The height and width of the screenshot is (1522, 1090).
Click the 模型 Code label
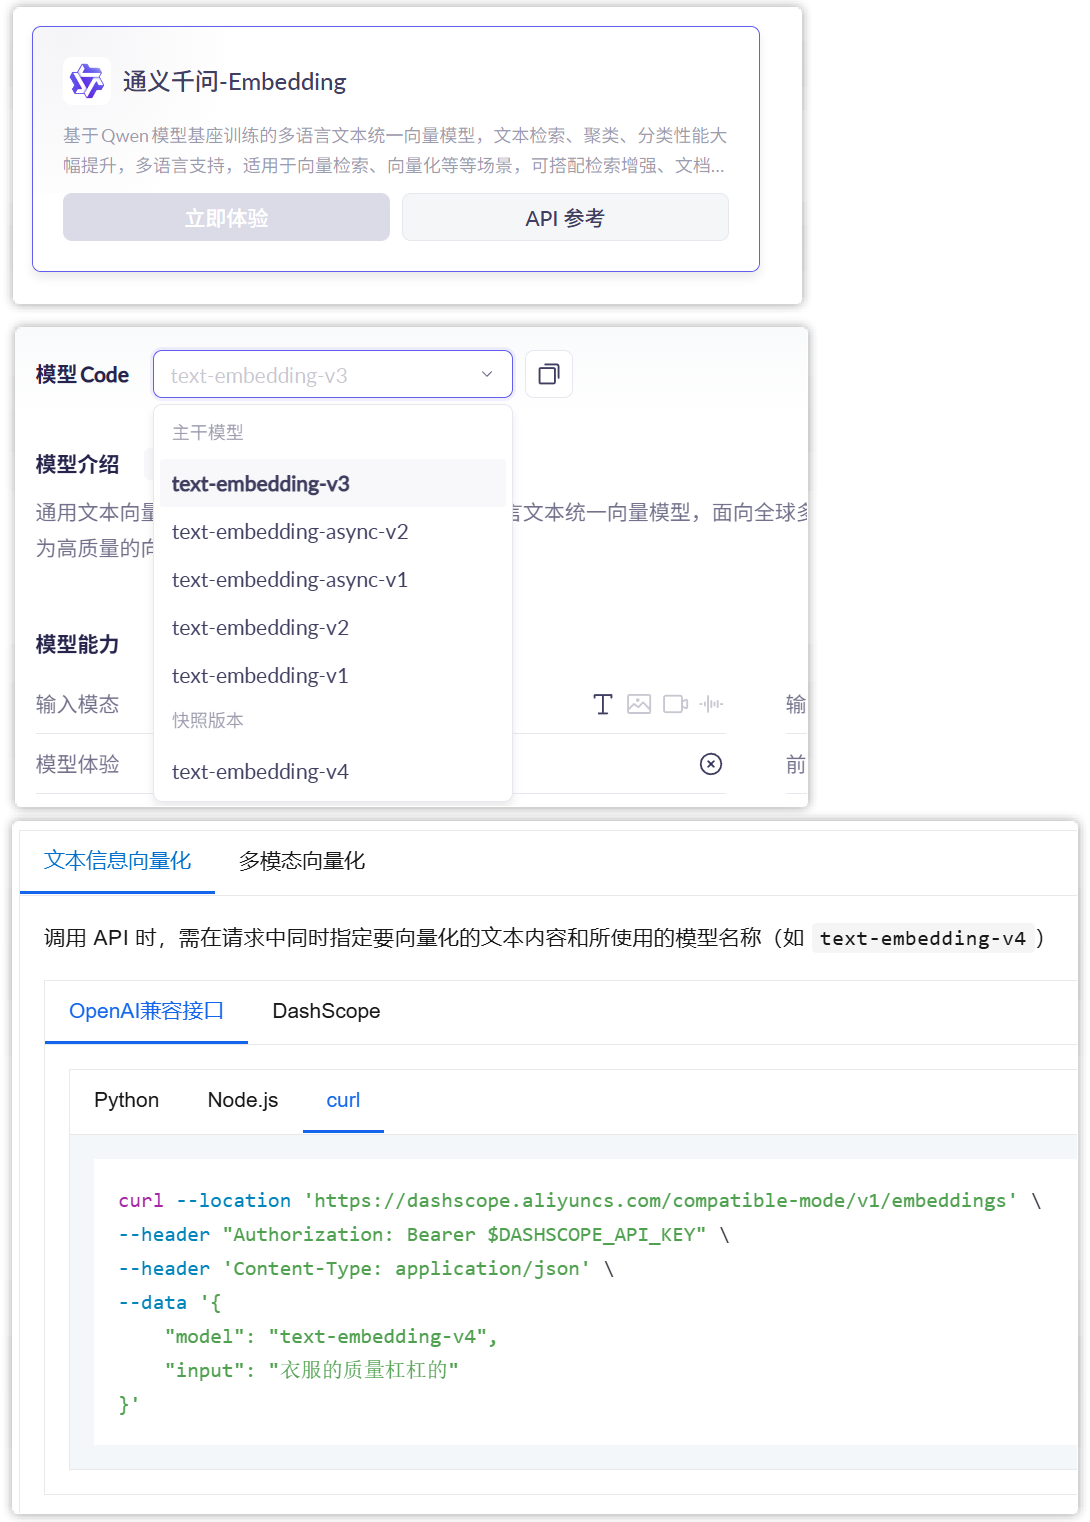tap(83, 374)
